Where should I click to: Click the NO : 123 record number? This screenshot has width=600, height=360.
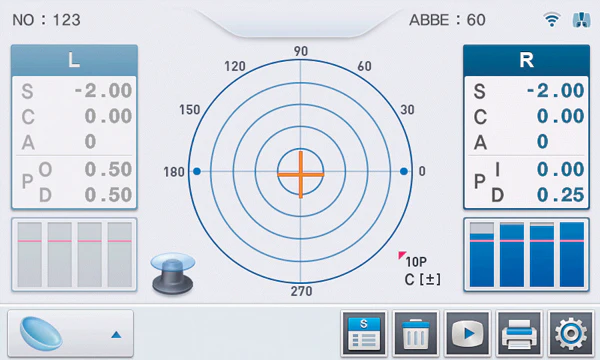pos(46,20)
